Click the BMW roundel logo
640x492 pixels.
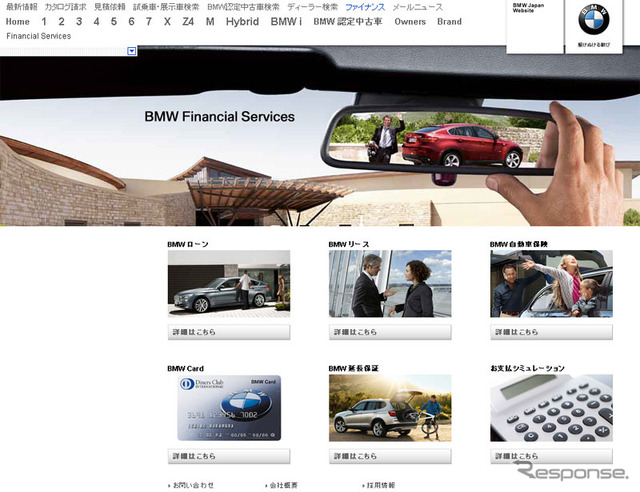593,19
